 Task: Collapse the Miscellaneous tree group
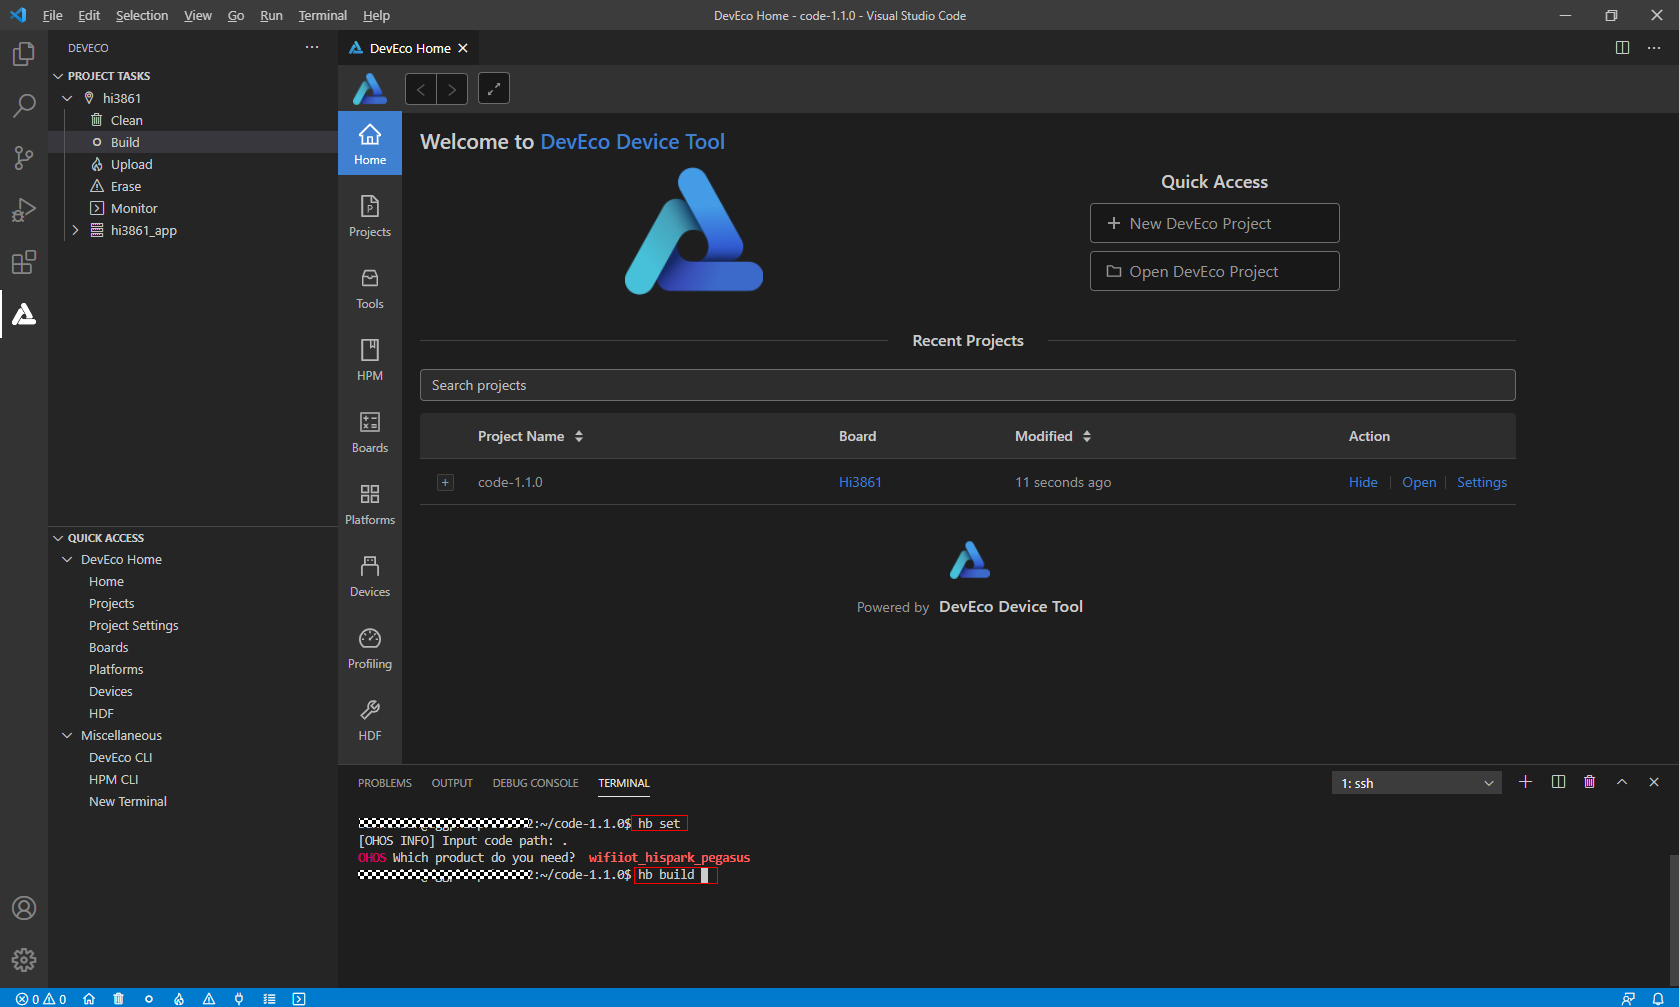coord(67,736)
